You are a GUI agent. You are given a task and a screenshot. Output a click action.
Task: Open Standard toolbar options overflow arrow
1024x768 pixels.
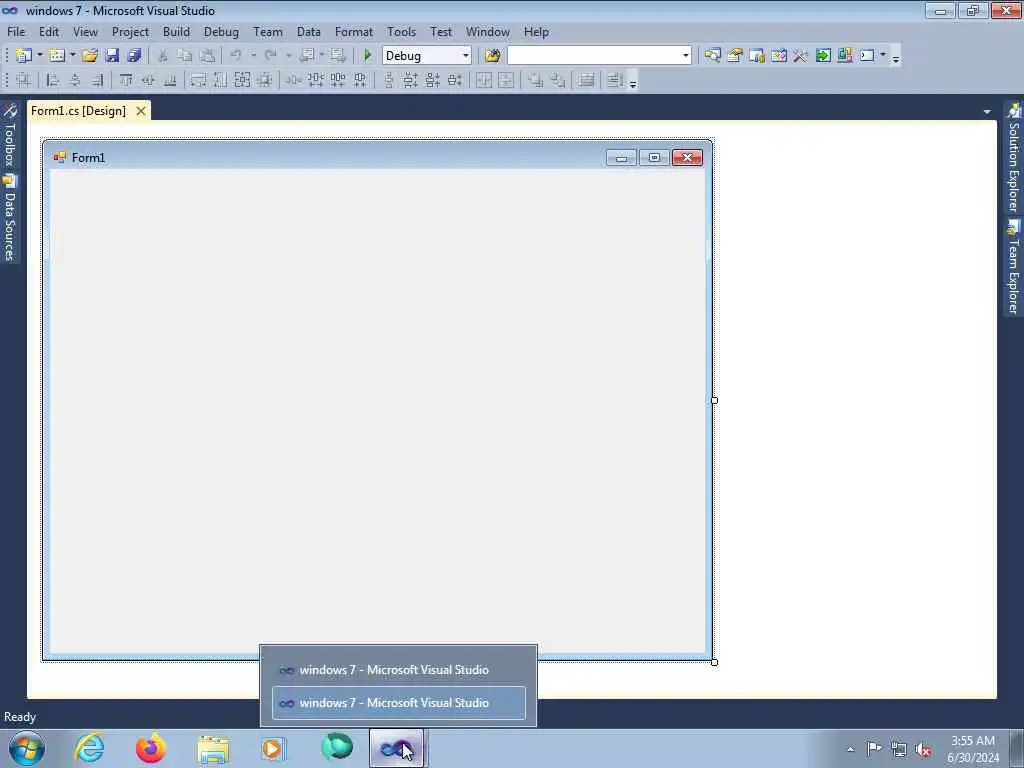coord(896,57)
